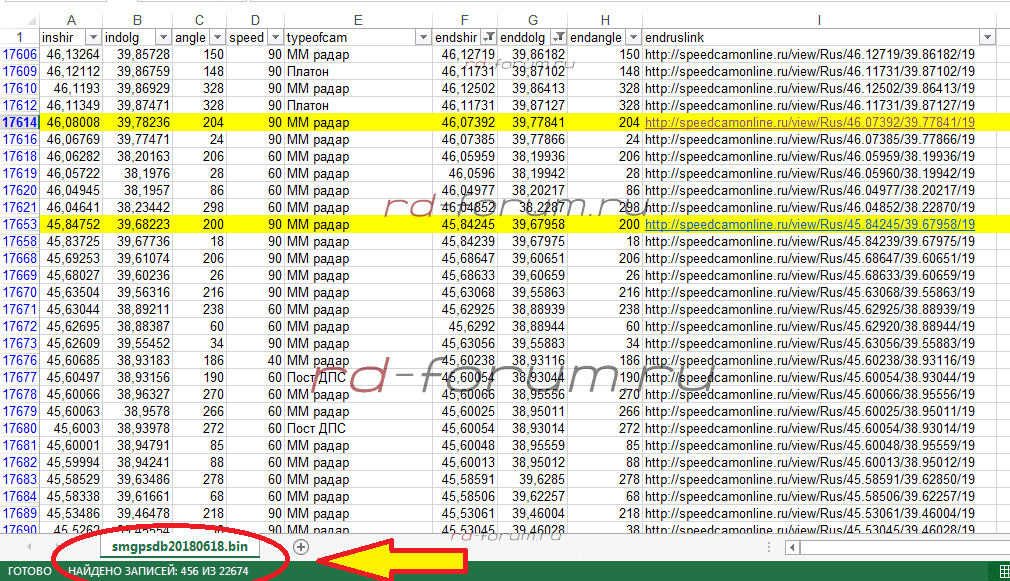The width and height of the screenshot is (1010, 581).
Task: Open link in highlighted row 17614
Action: click(x=809, y=121)
